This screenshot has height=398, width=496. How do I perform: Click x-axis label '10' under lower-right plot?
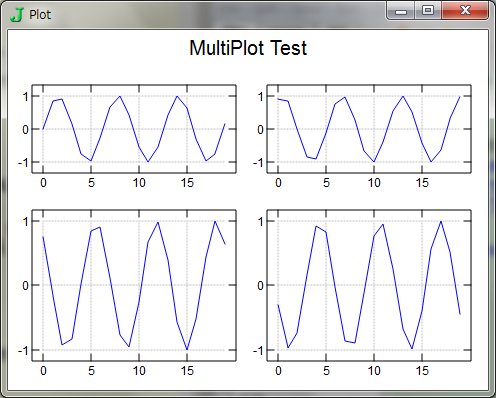point(374,371)
